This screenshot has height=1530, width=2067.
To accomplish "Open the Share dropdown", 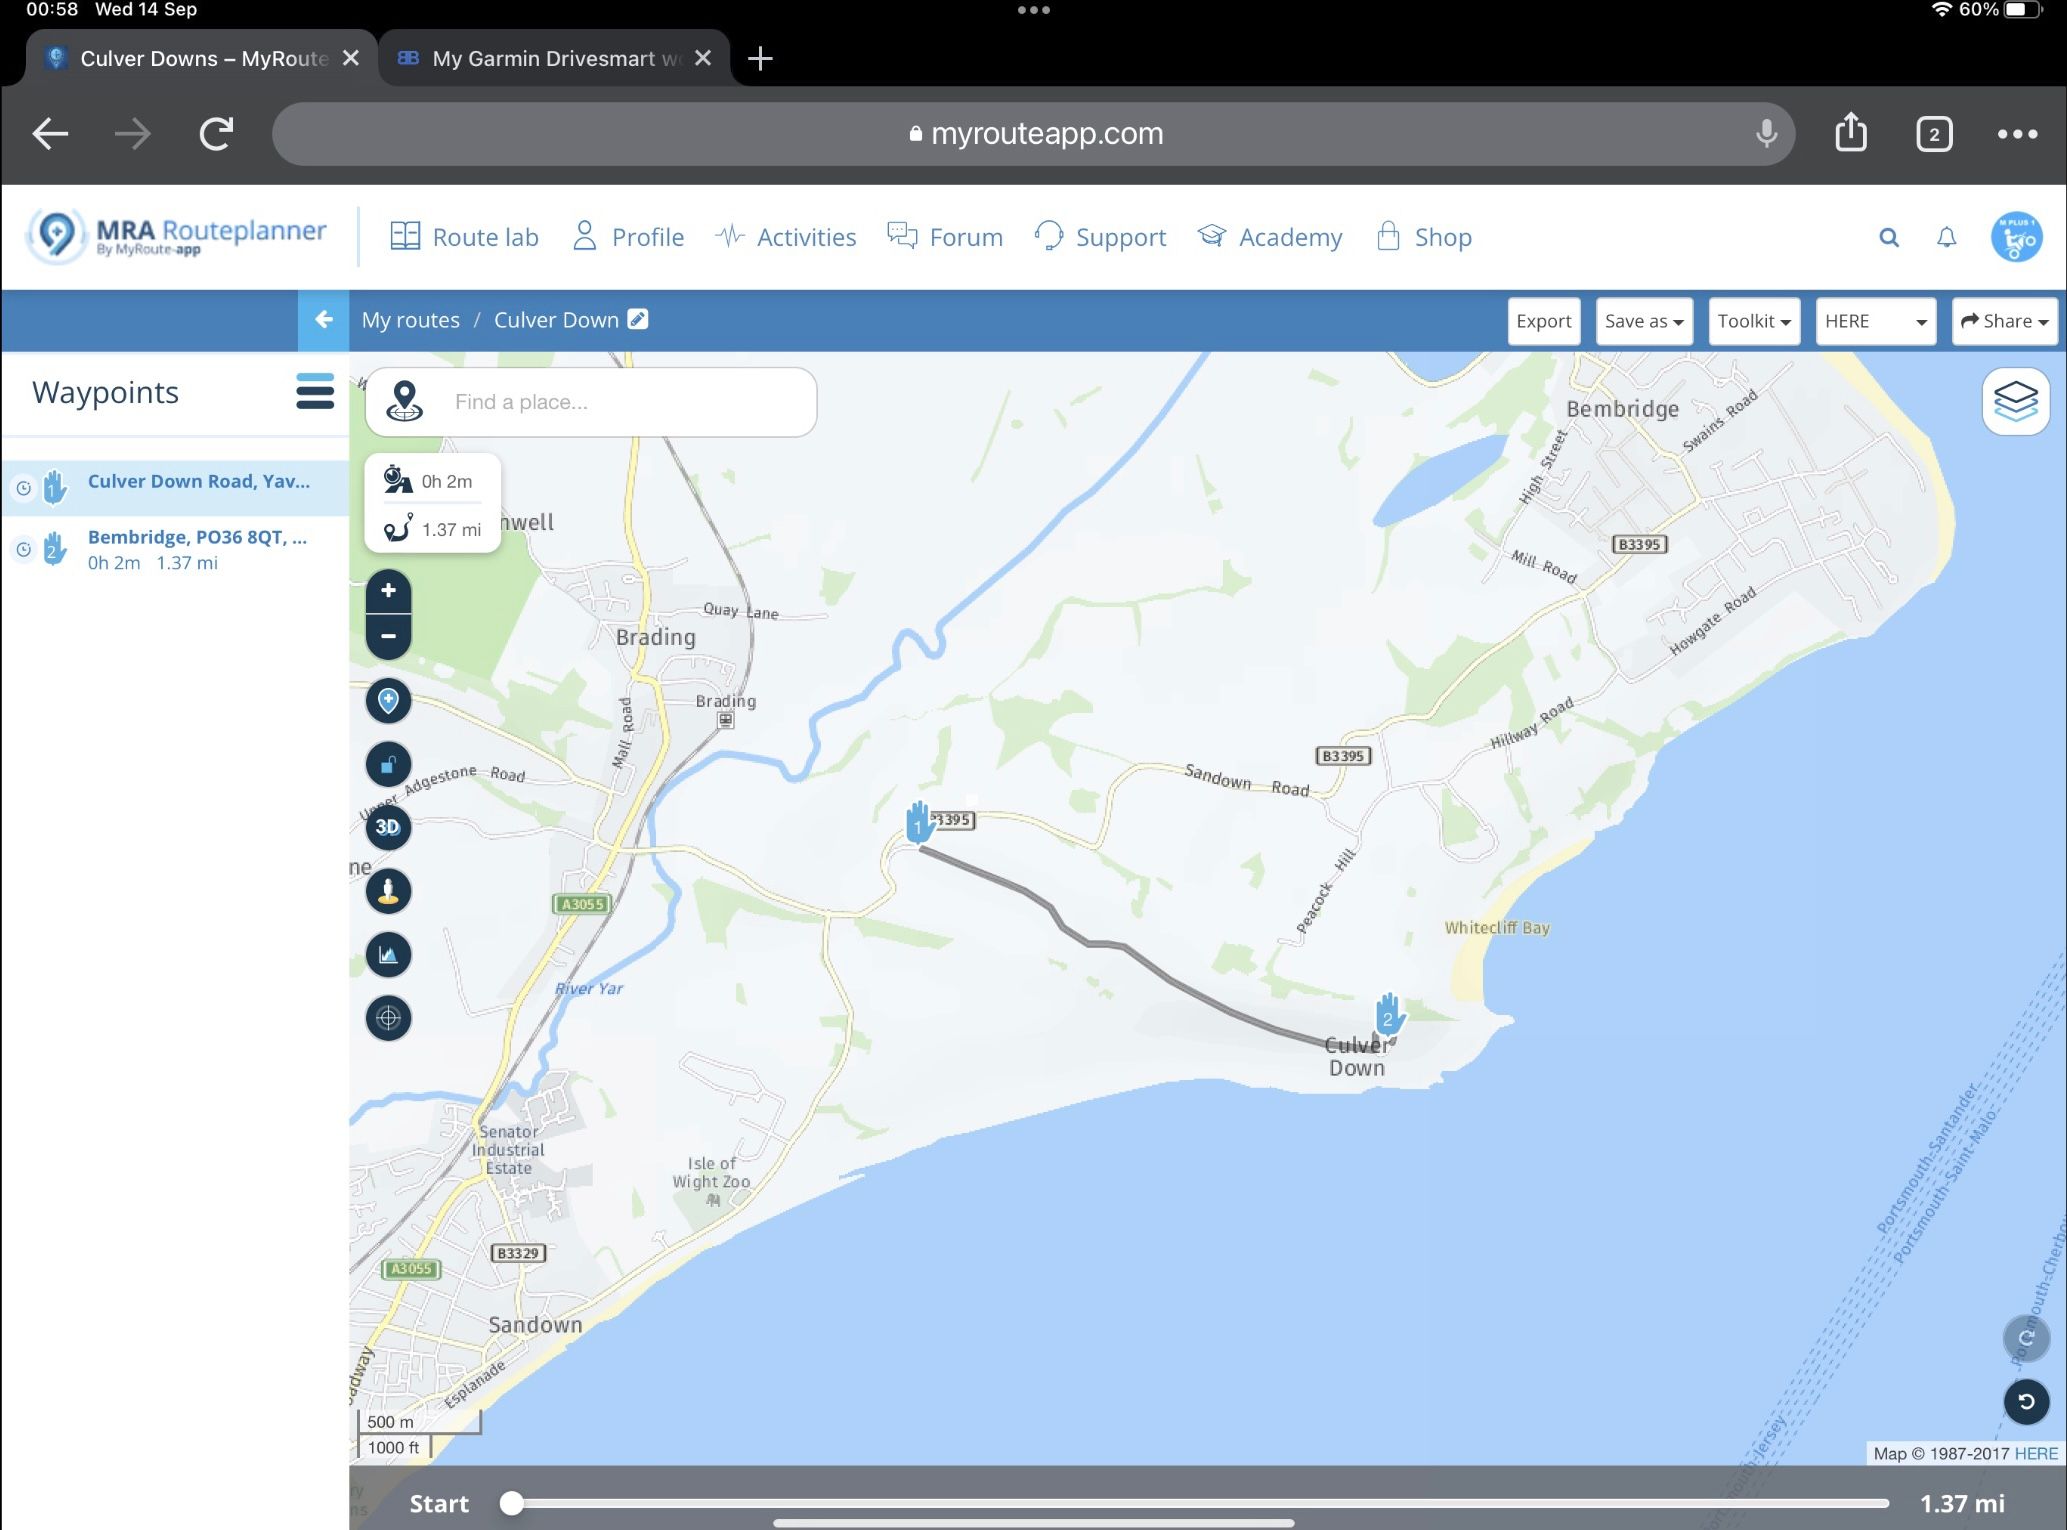I will [2004, 321].
